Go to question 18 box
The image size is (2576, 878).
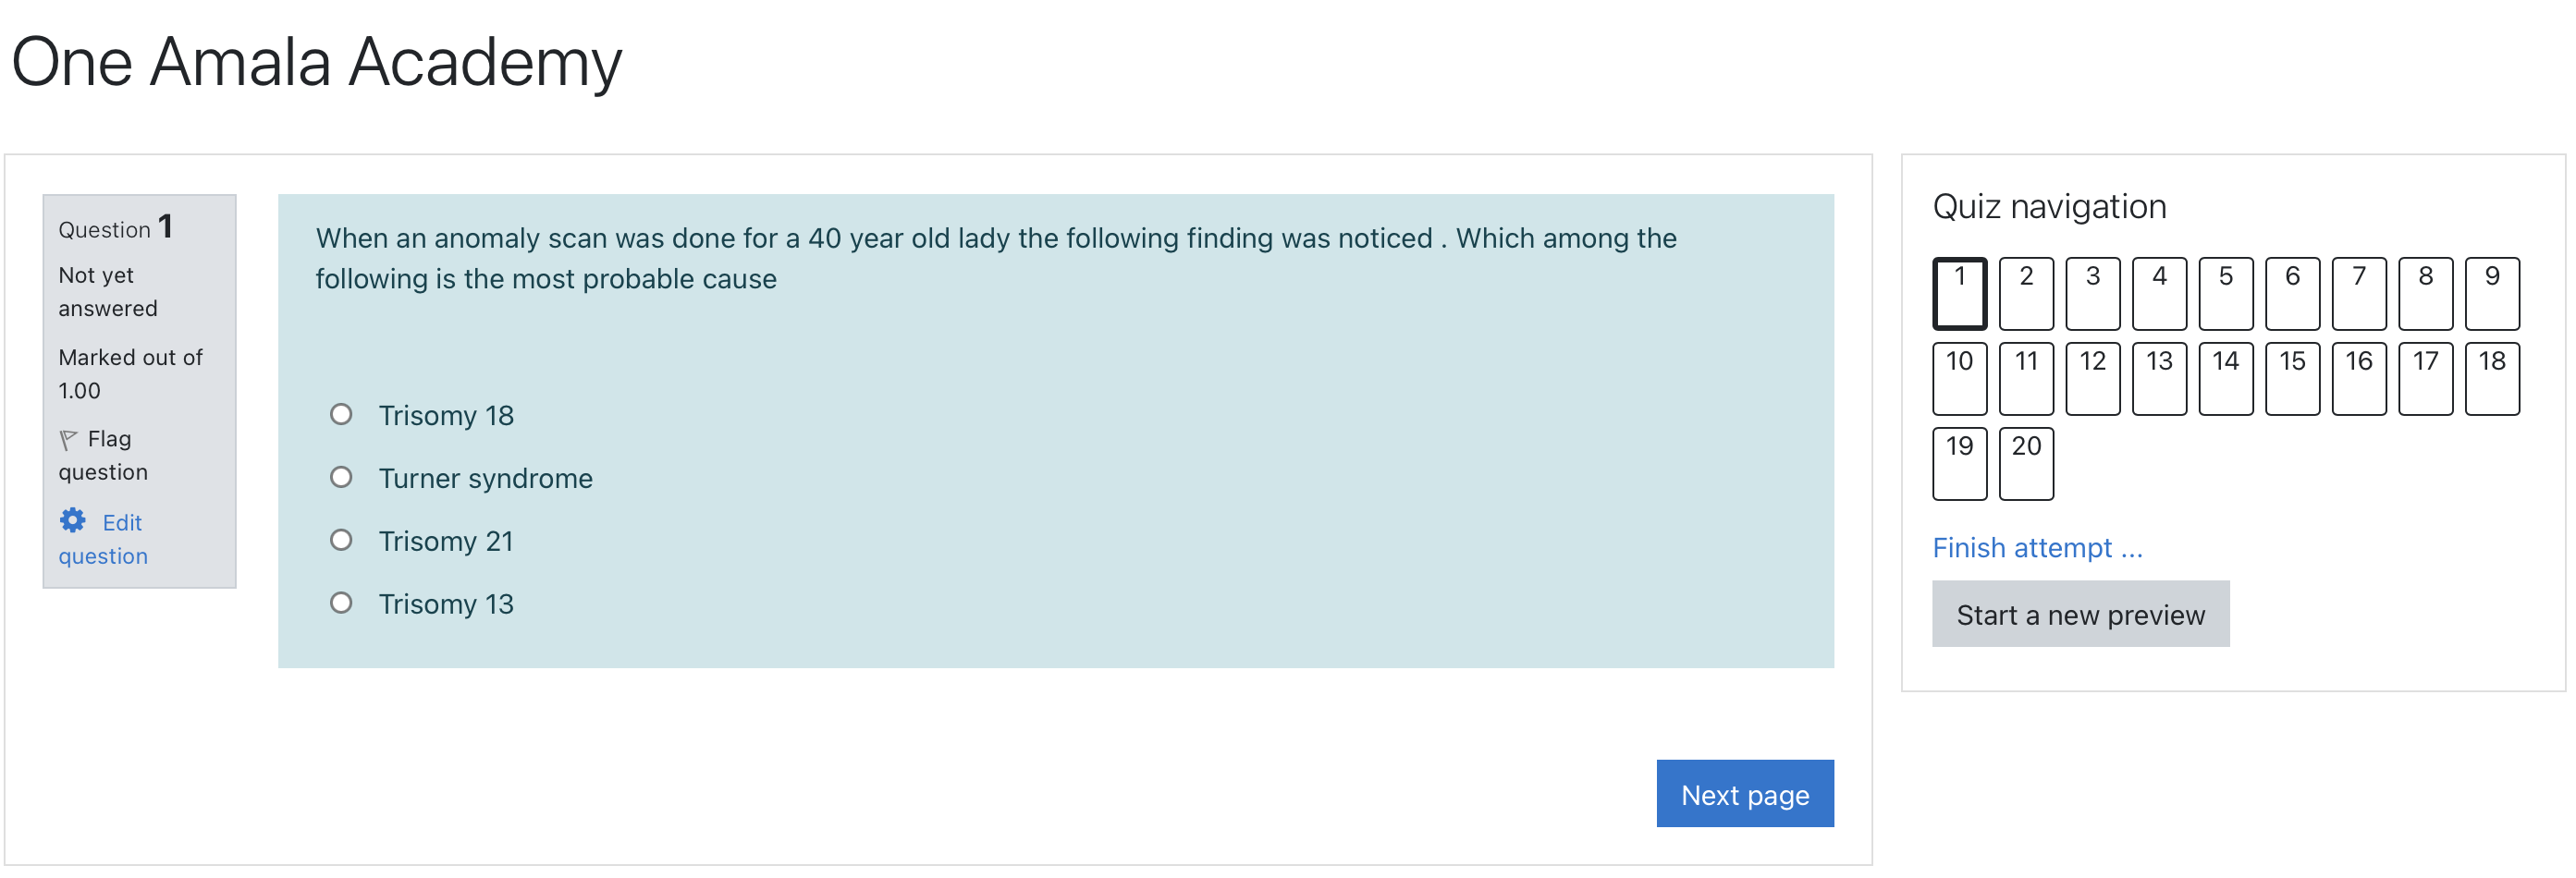tap(2490, 378)
